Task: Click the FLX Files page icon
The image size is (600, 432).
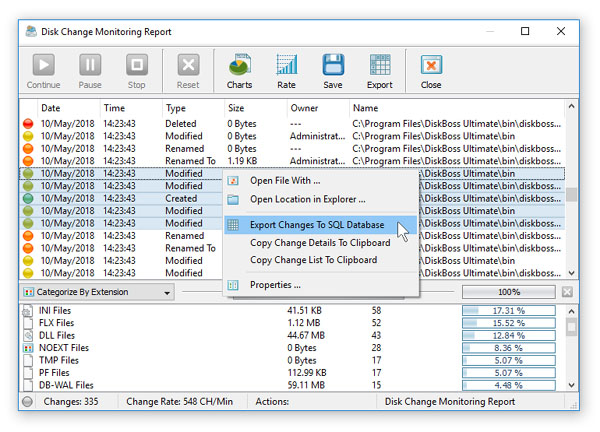Action: (28, 323)
